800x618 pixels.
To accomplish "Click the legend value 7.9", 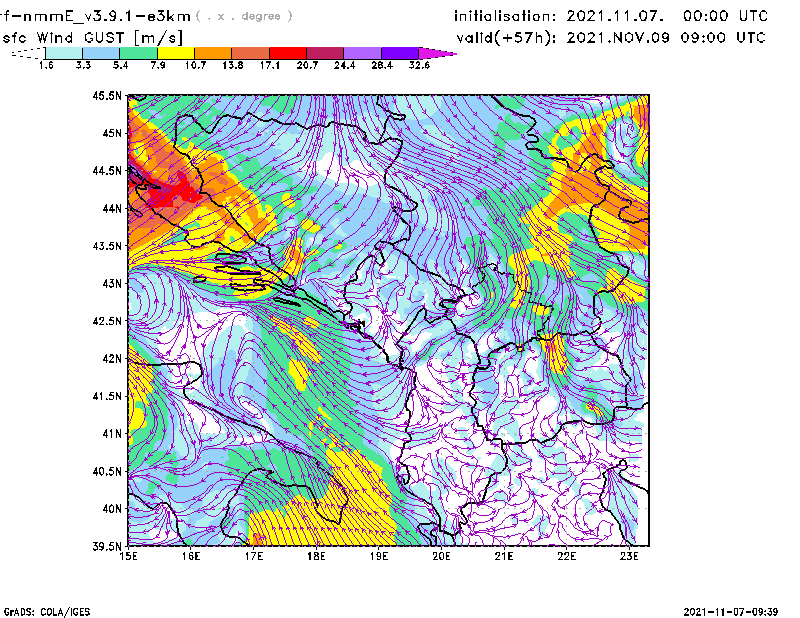I will [158, 65].
